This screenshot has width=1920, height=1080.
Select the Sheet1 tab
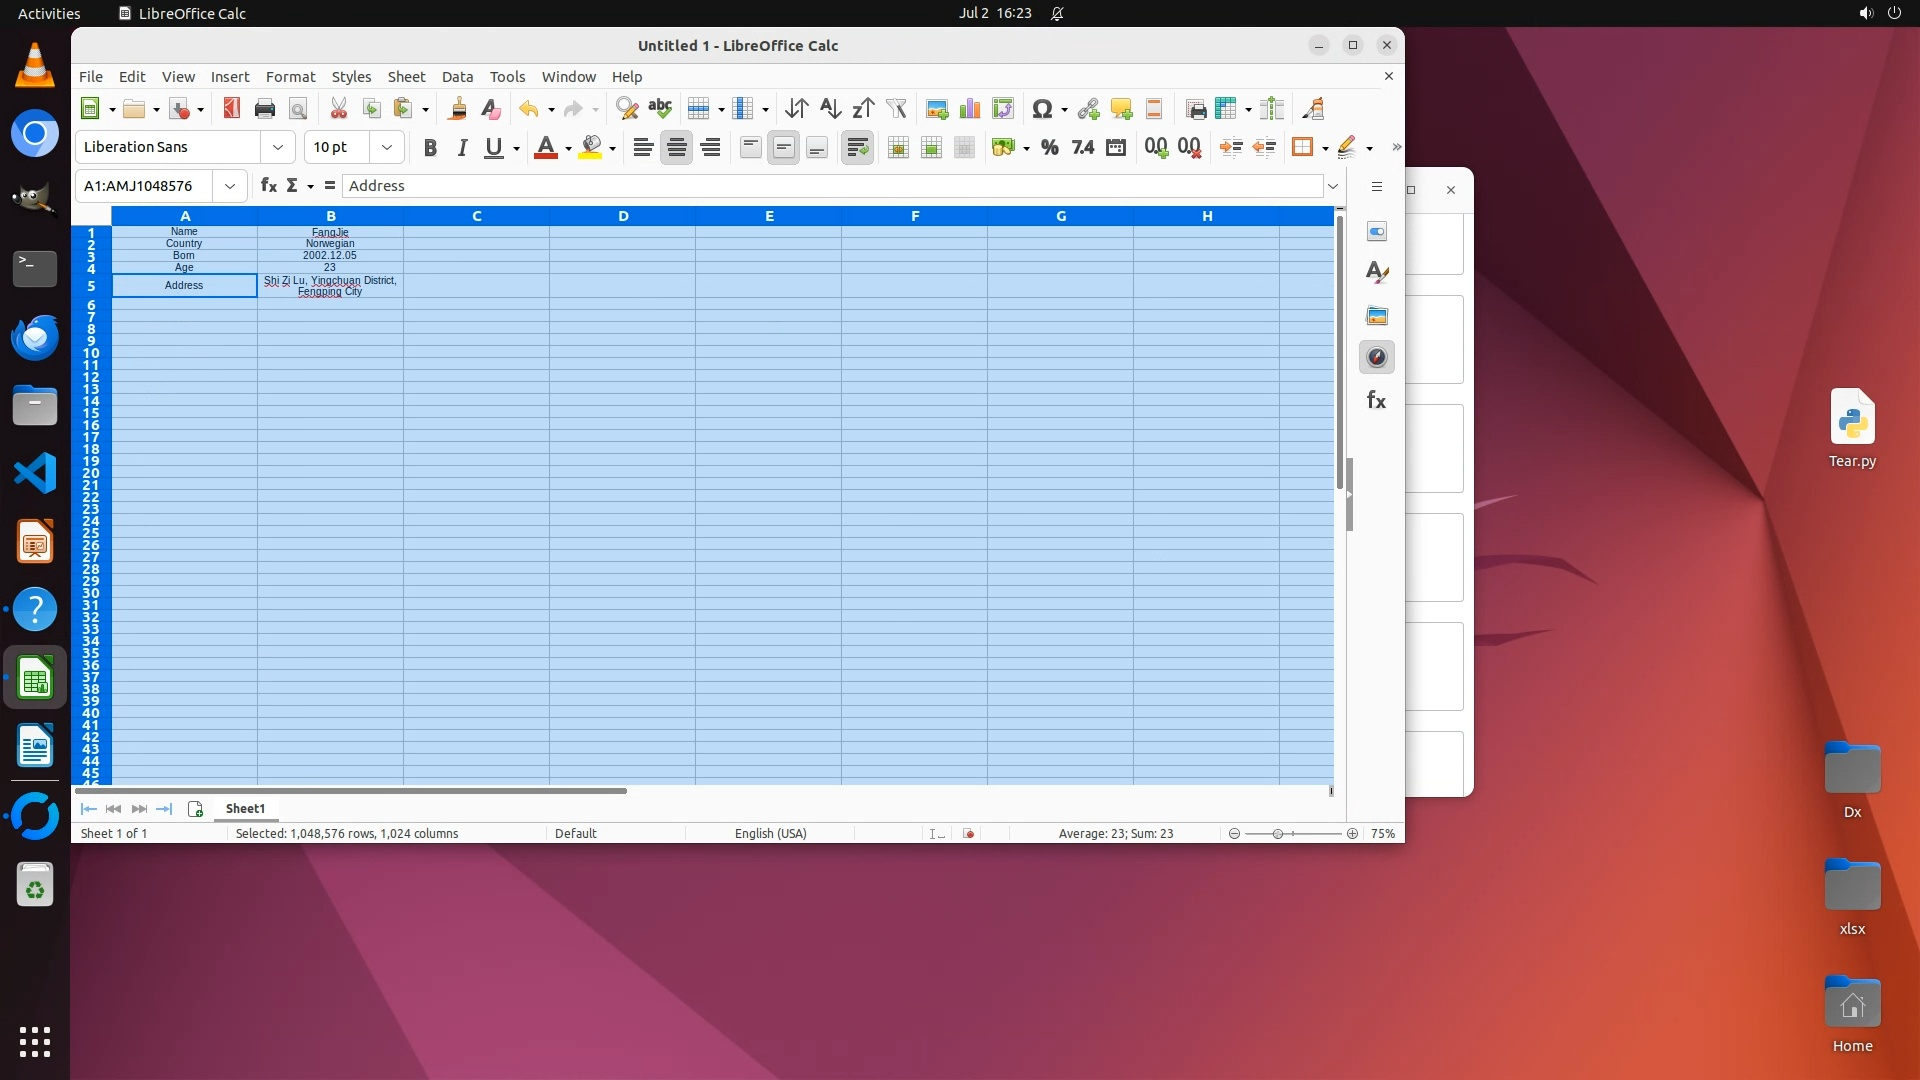pyautogui.click(x=245, y=808)
